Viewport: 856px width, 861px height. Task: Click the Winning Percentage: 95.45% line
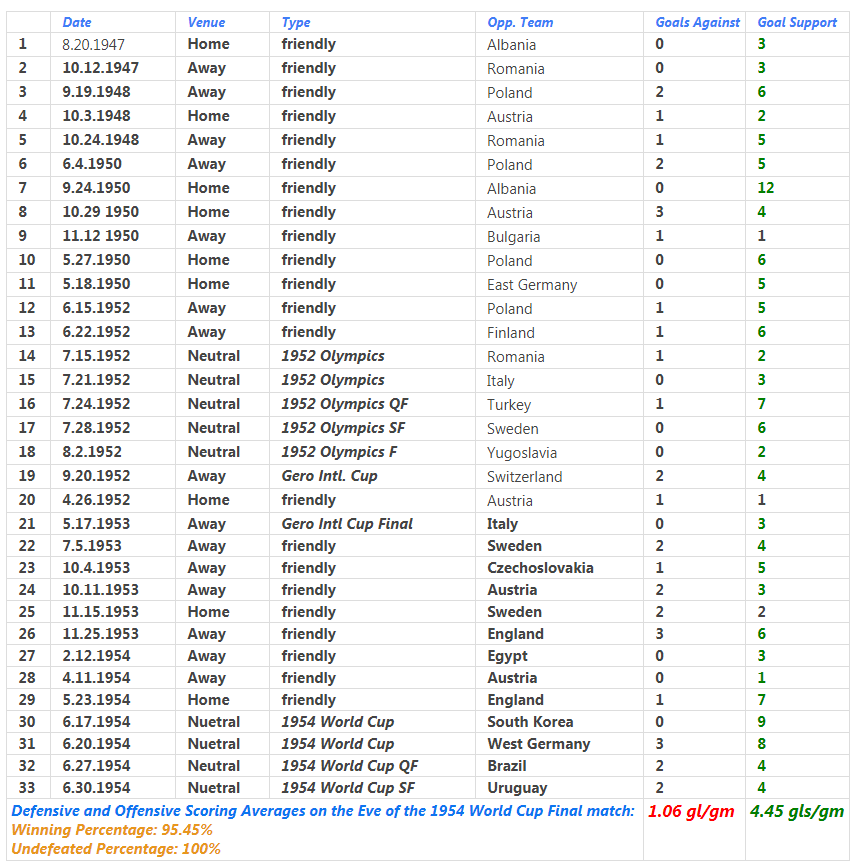pos(112,830)
